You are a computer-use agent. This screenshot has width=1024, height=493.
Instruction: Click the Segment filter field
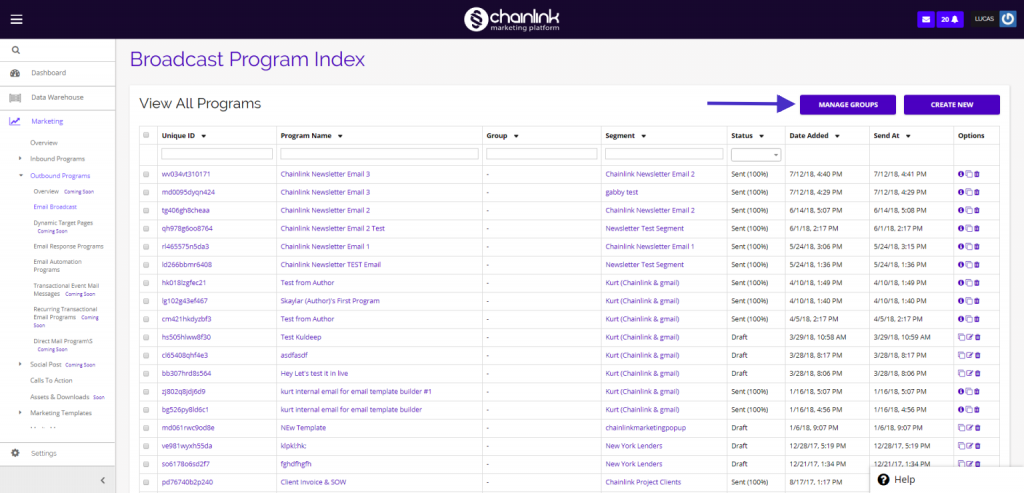pyautogui.click(x=664, y=154)
